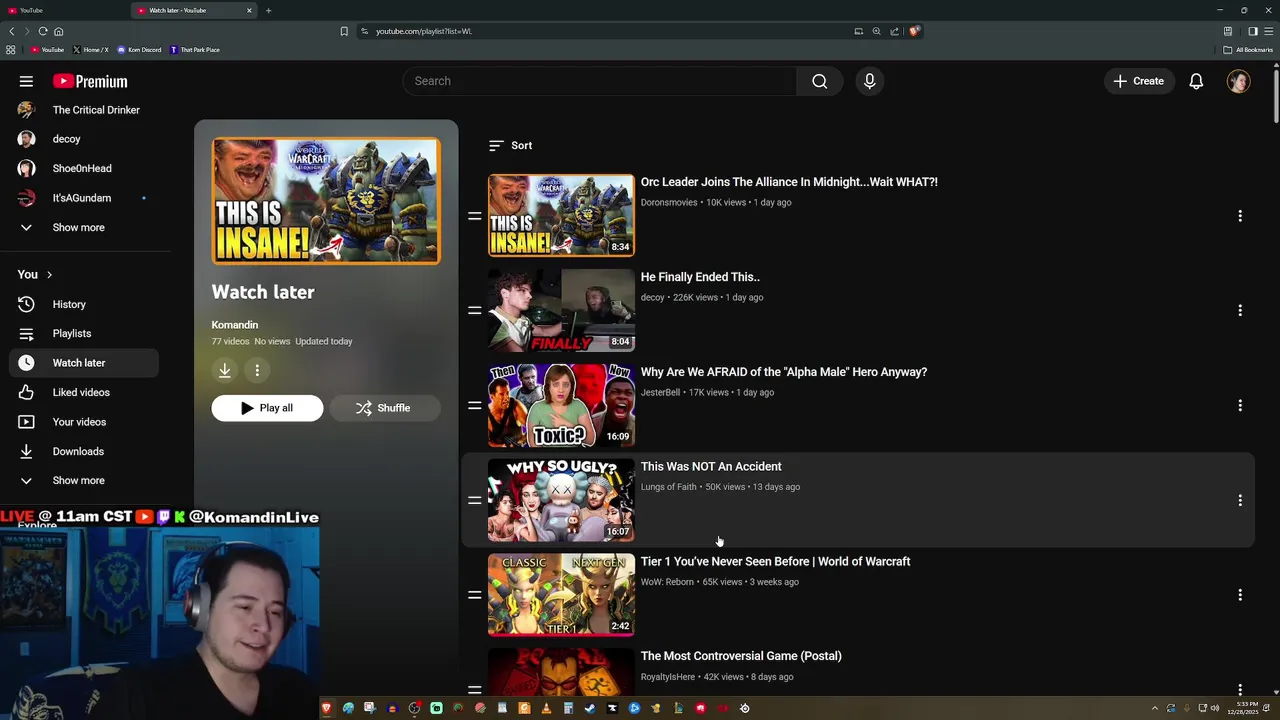Download the Watch later playlist

[x=225, y=371]
